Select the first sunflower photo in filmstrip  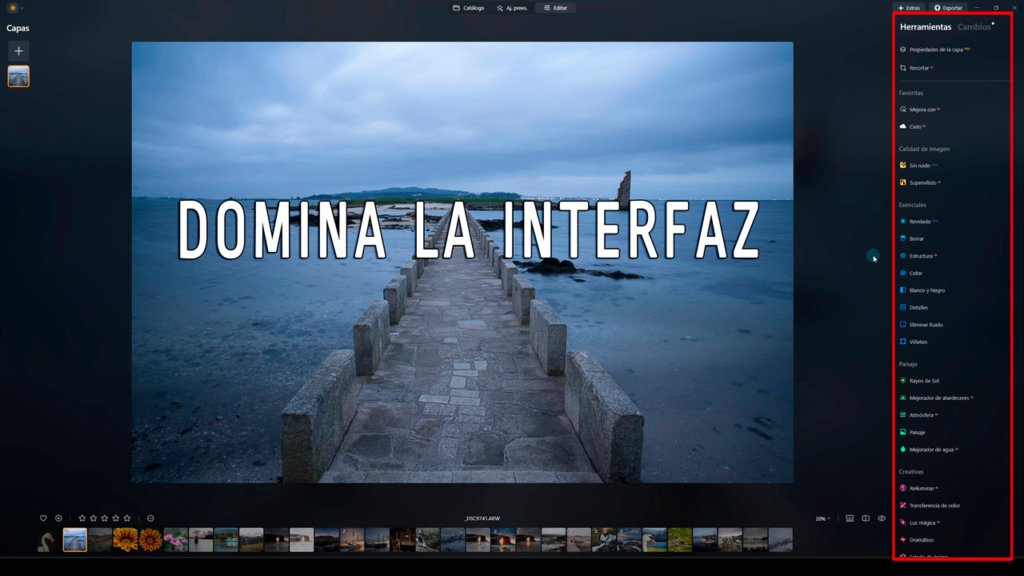pyautogui.click(x=125, y=540)
